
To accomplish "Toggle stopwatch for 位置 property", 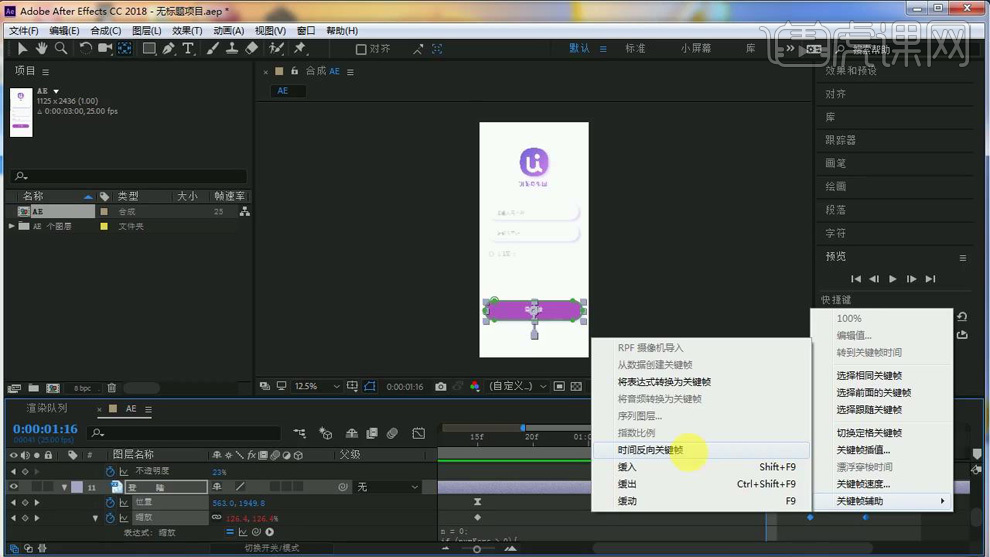I will 109,503.
